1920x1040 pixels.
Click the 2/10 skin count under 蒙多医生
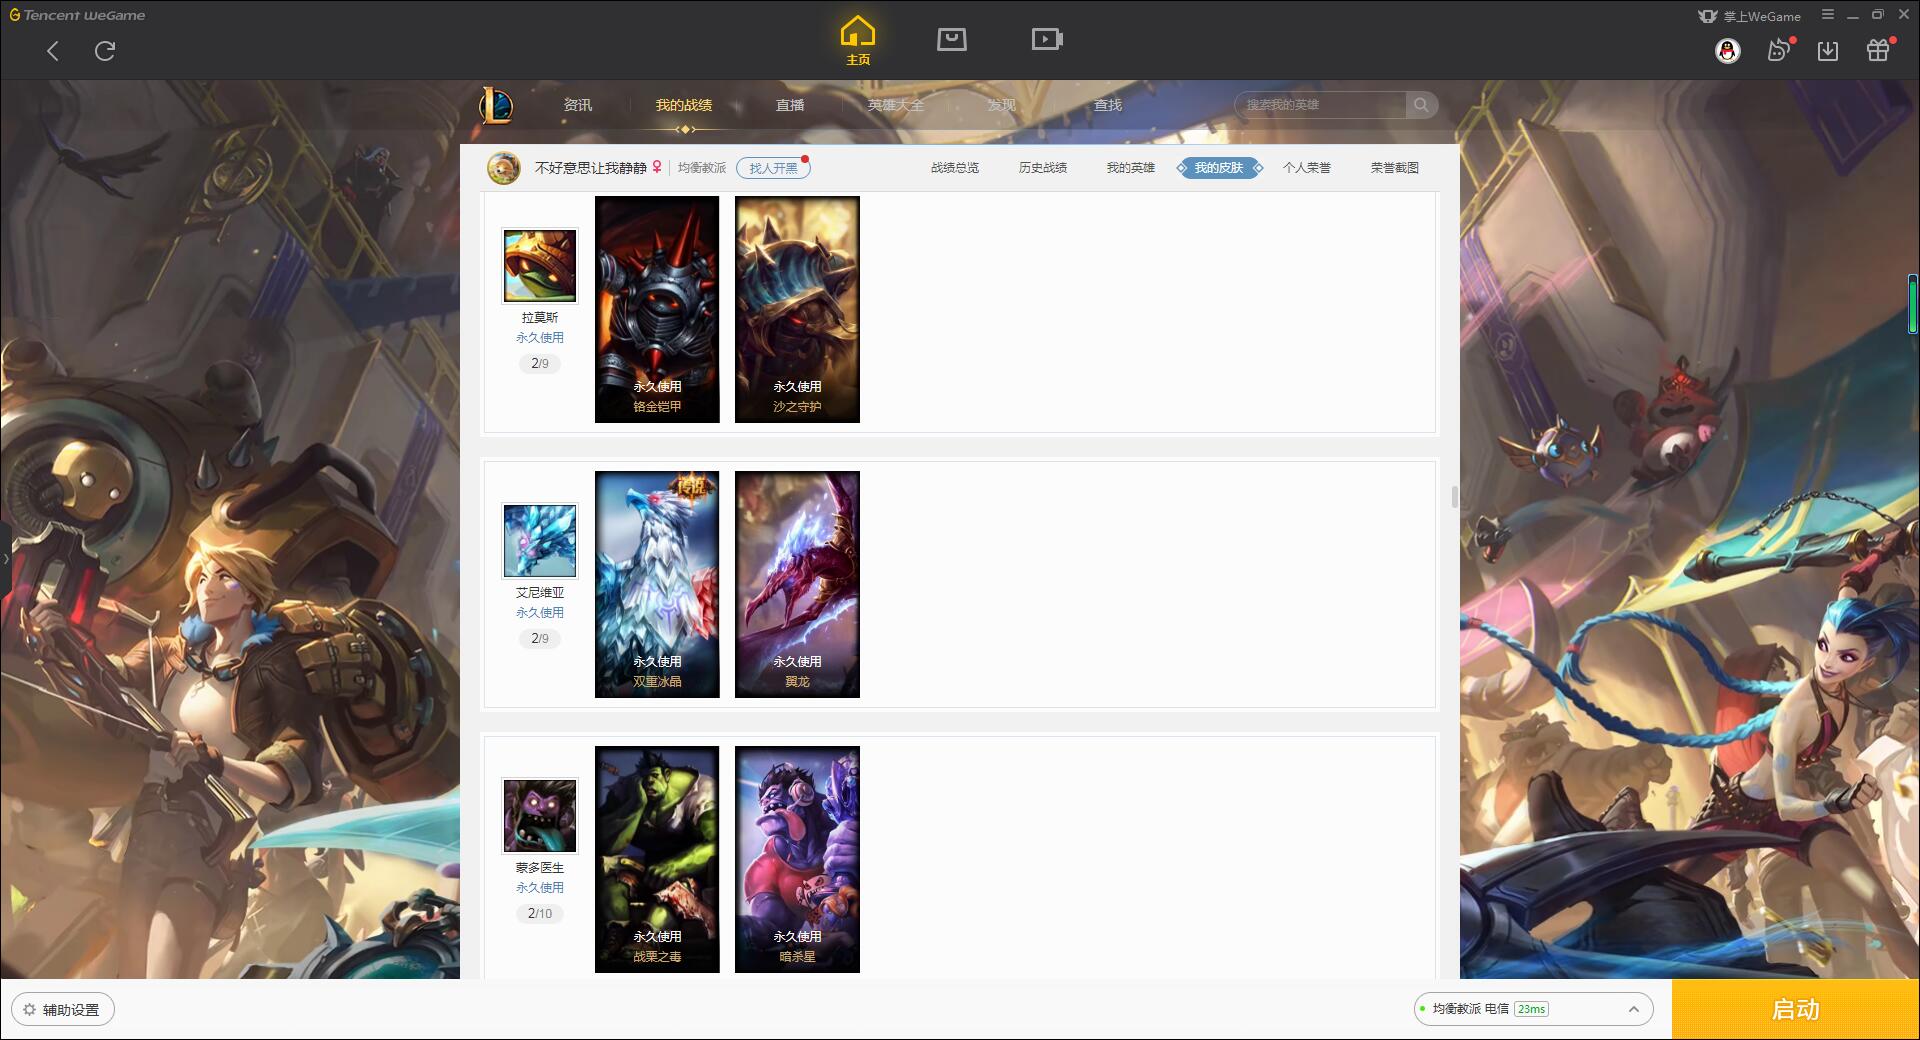pyautogui.click(x=540, y=914)
